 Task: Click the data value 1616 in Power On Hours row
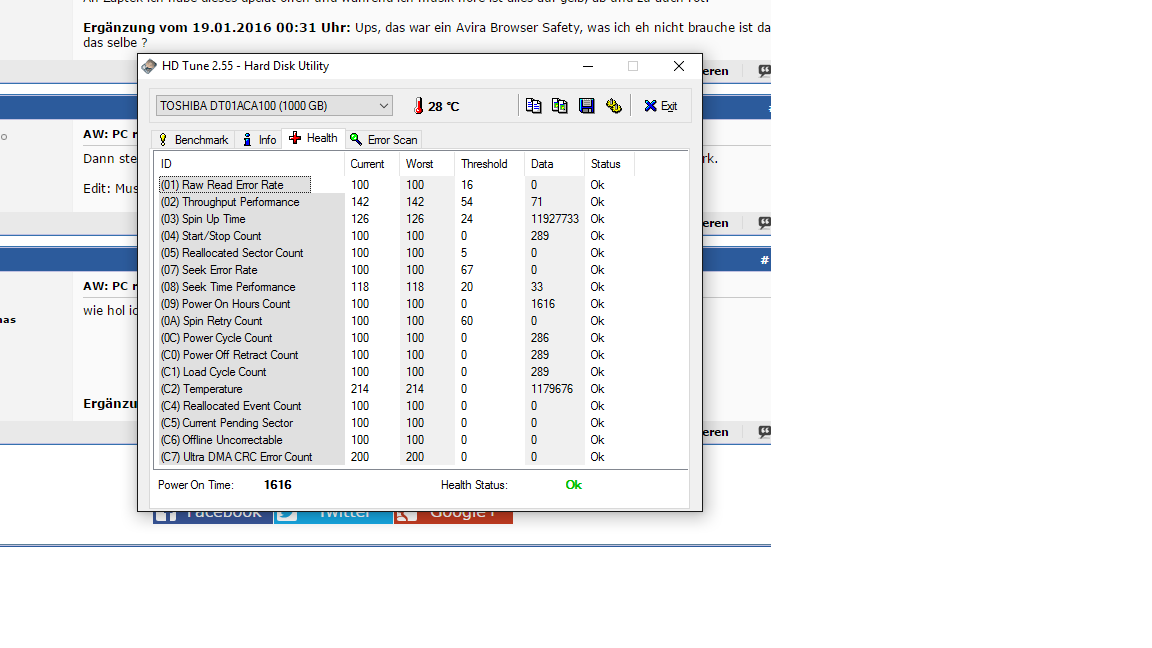[543, 303]
